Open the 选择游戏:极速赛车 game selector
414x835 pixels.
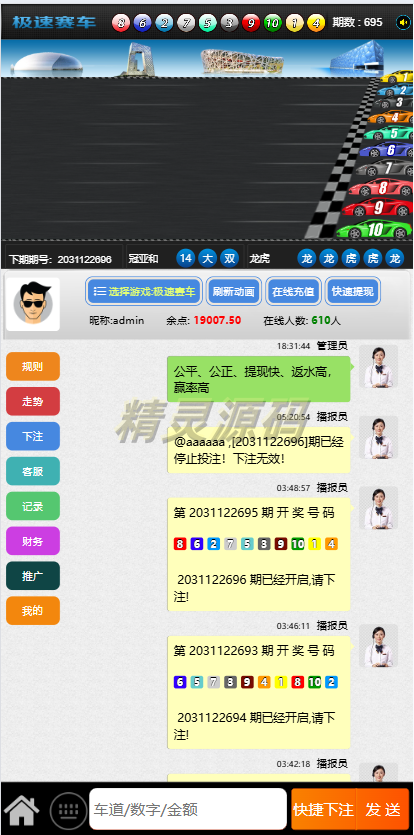coord(144,291)
